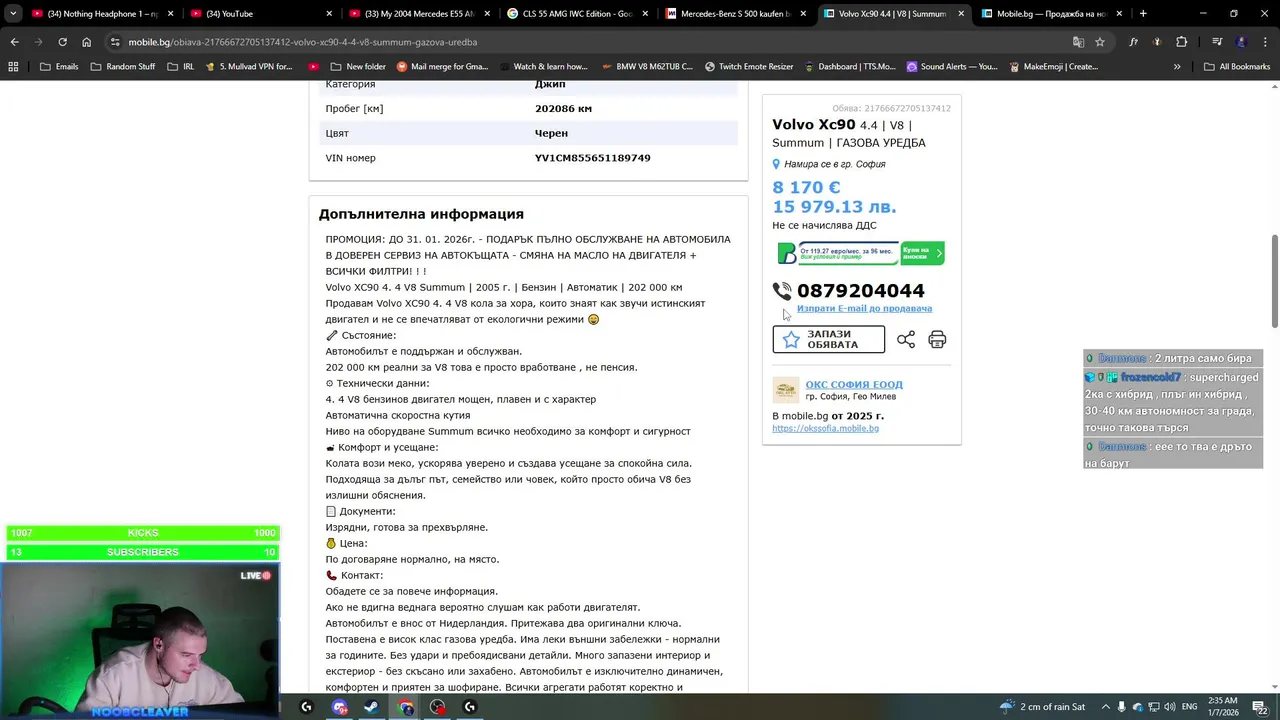Image resolution: width=1280 pixels, height=720 pixels.
Task: Open the Extensions puzzle menu
Action: (1182, 42)
